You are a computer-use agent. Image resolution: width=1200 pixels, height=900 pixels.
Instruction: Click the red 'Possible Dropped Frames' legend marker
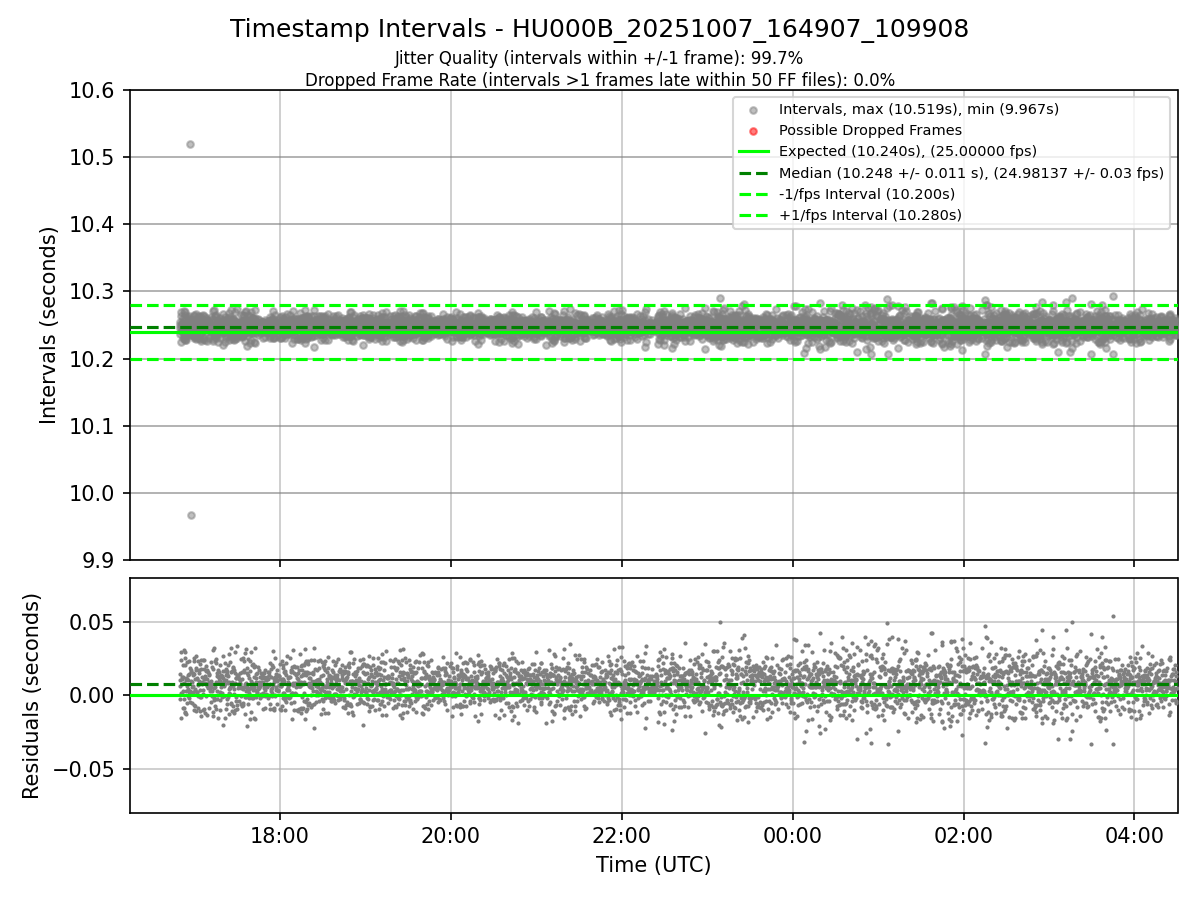pyautogui.click(x=754, y=131)
